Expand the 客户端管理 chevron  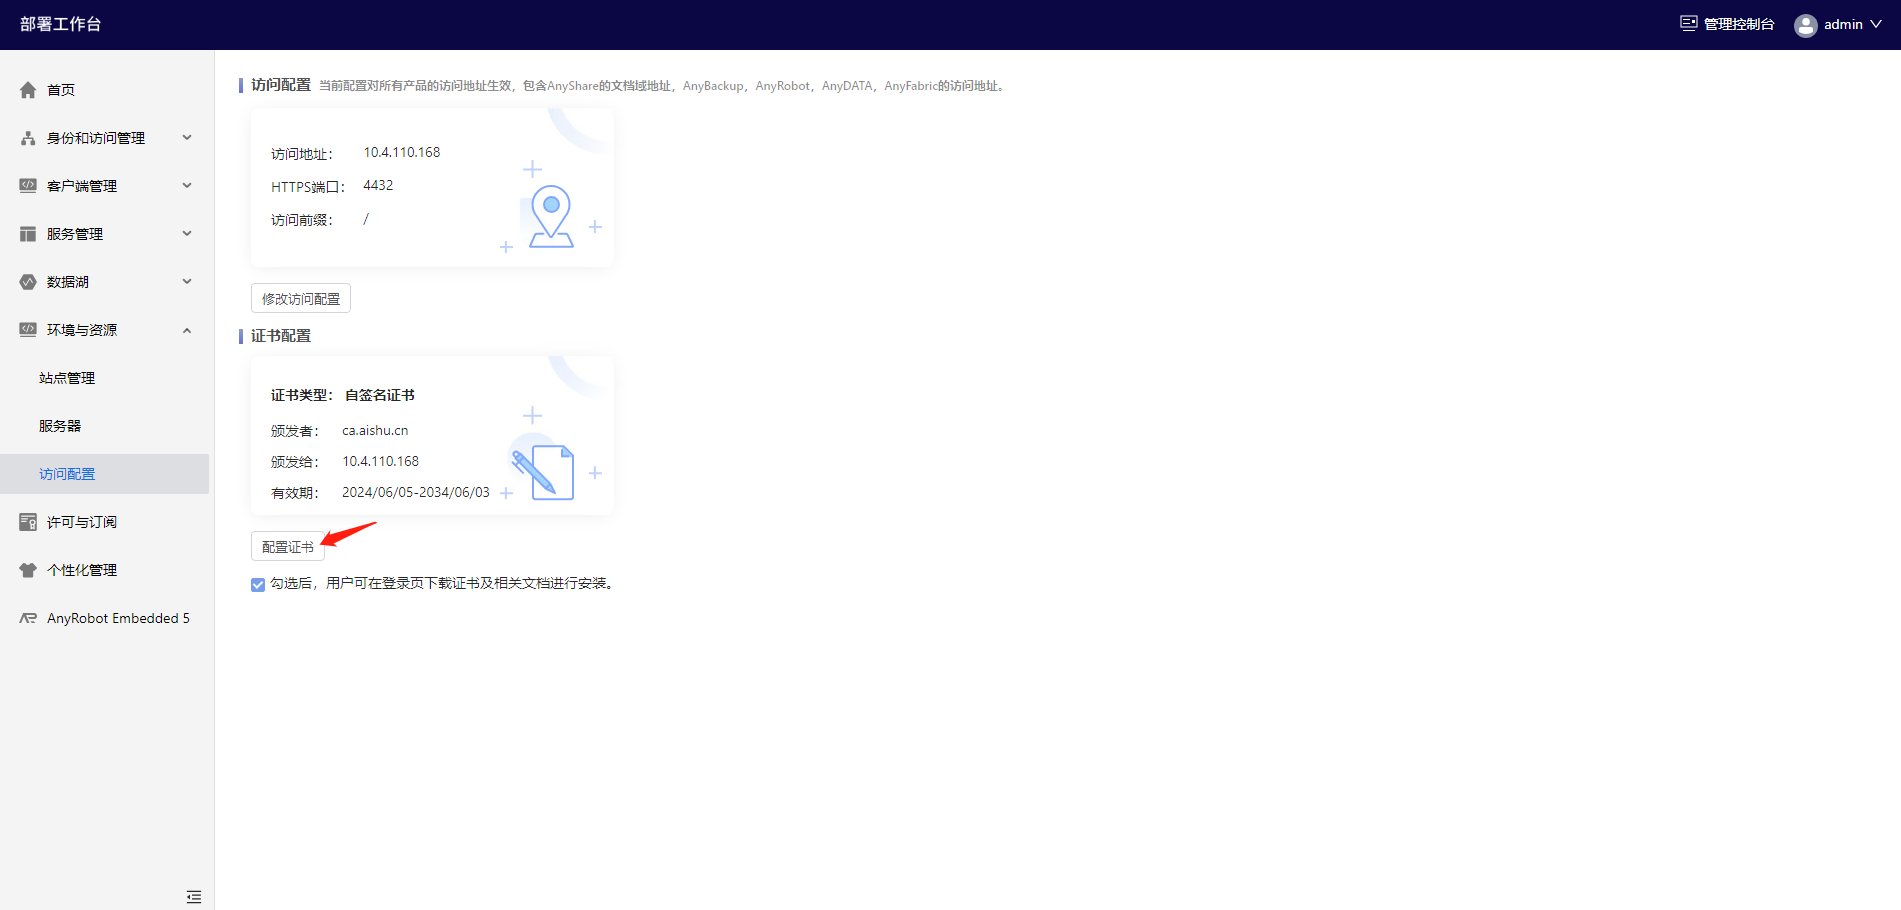(187, 186)
